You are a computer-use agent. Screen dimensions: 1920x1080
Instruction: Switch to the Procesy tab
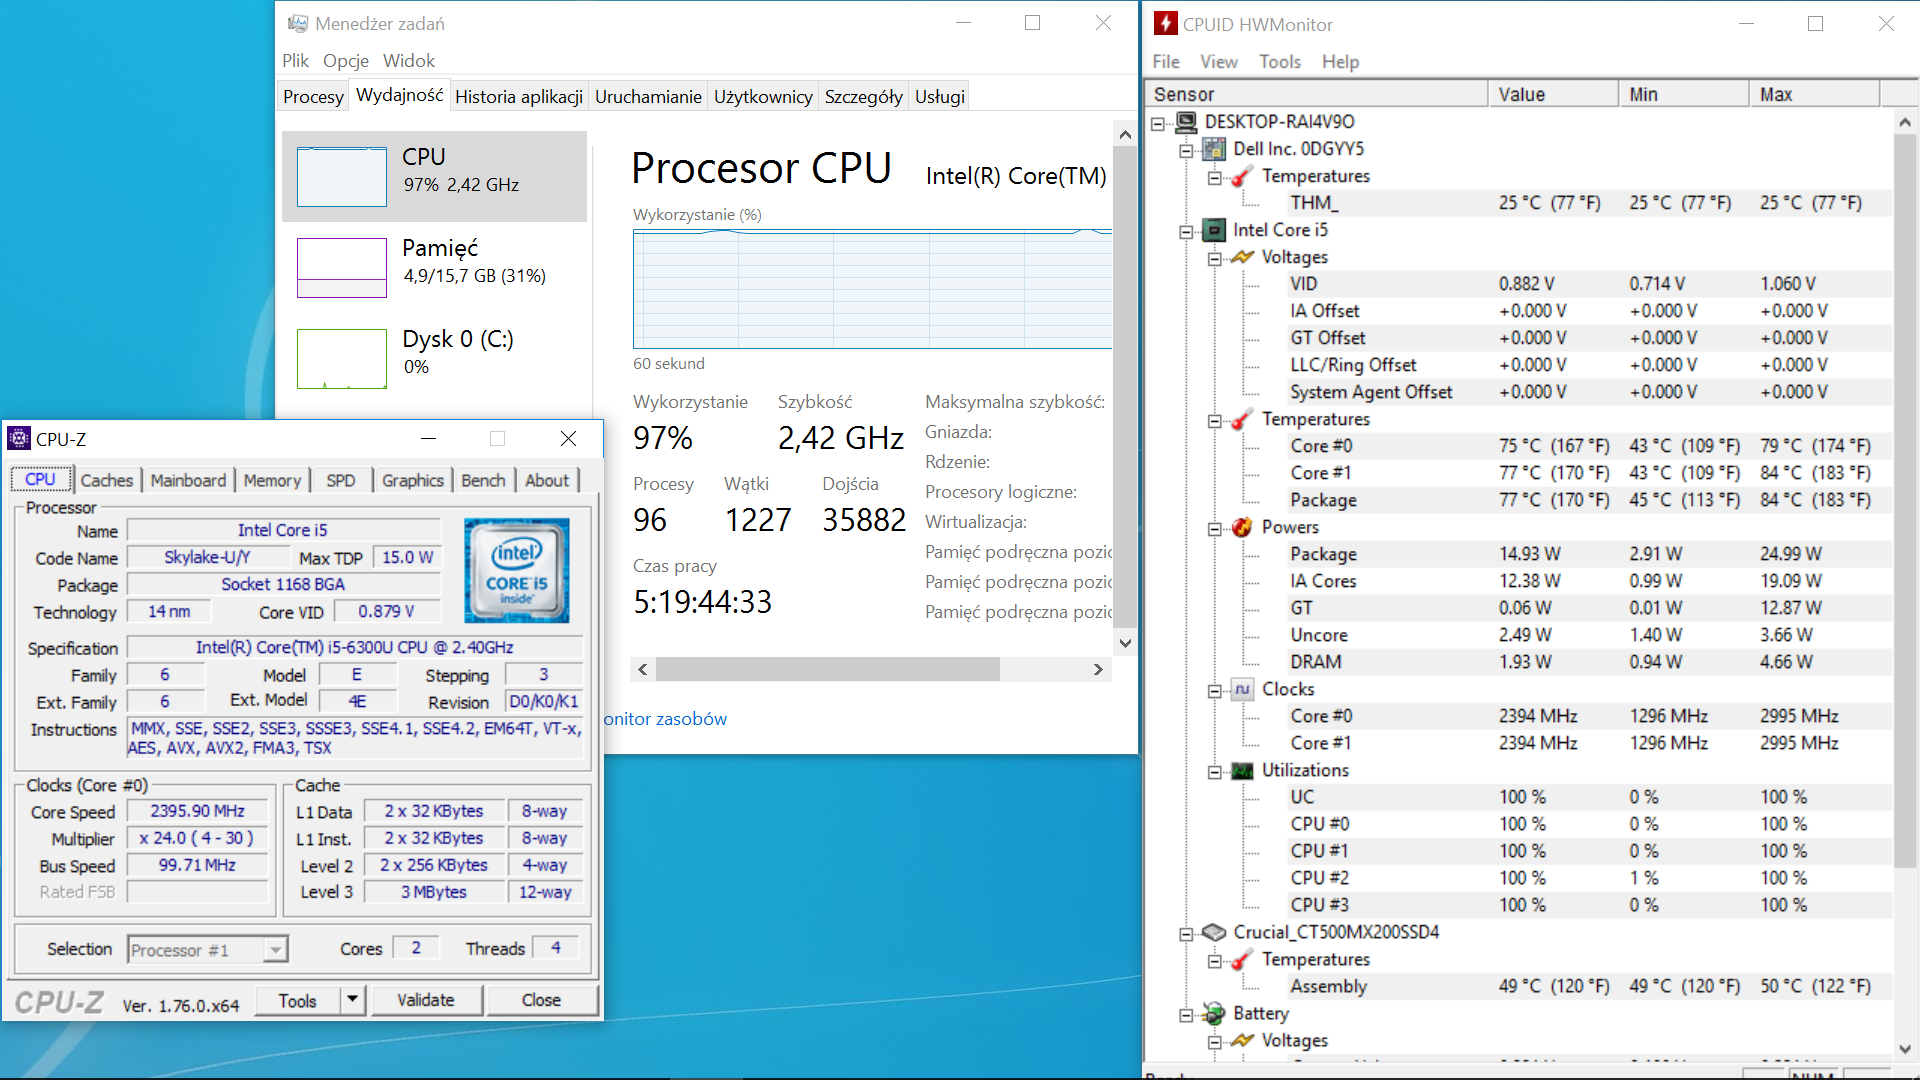click(x=313, y=96)
